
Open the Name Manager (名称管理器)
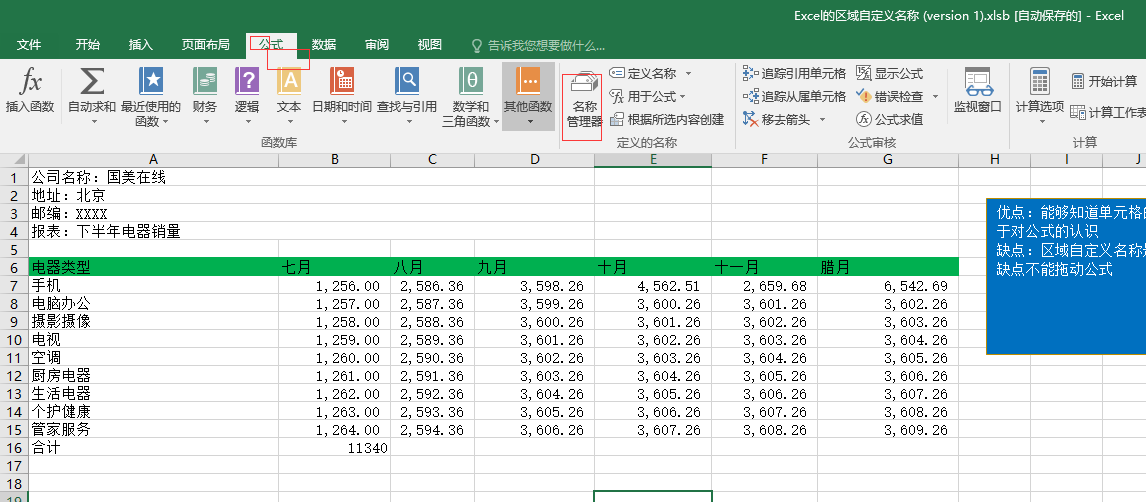pos(585,101)
